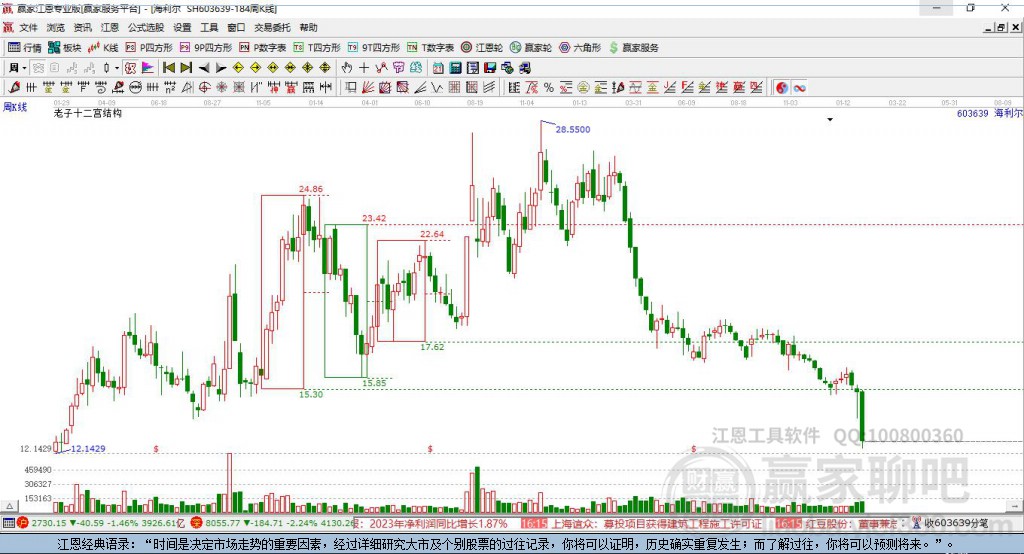The height and width of the screenshot is (554, 1024).
Task: Select the crosshair cursor tool
Action: click(x=364, y=67)
